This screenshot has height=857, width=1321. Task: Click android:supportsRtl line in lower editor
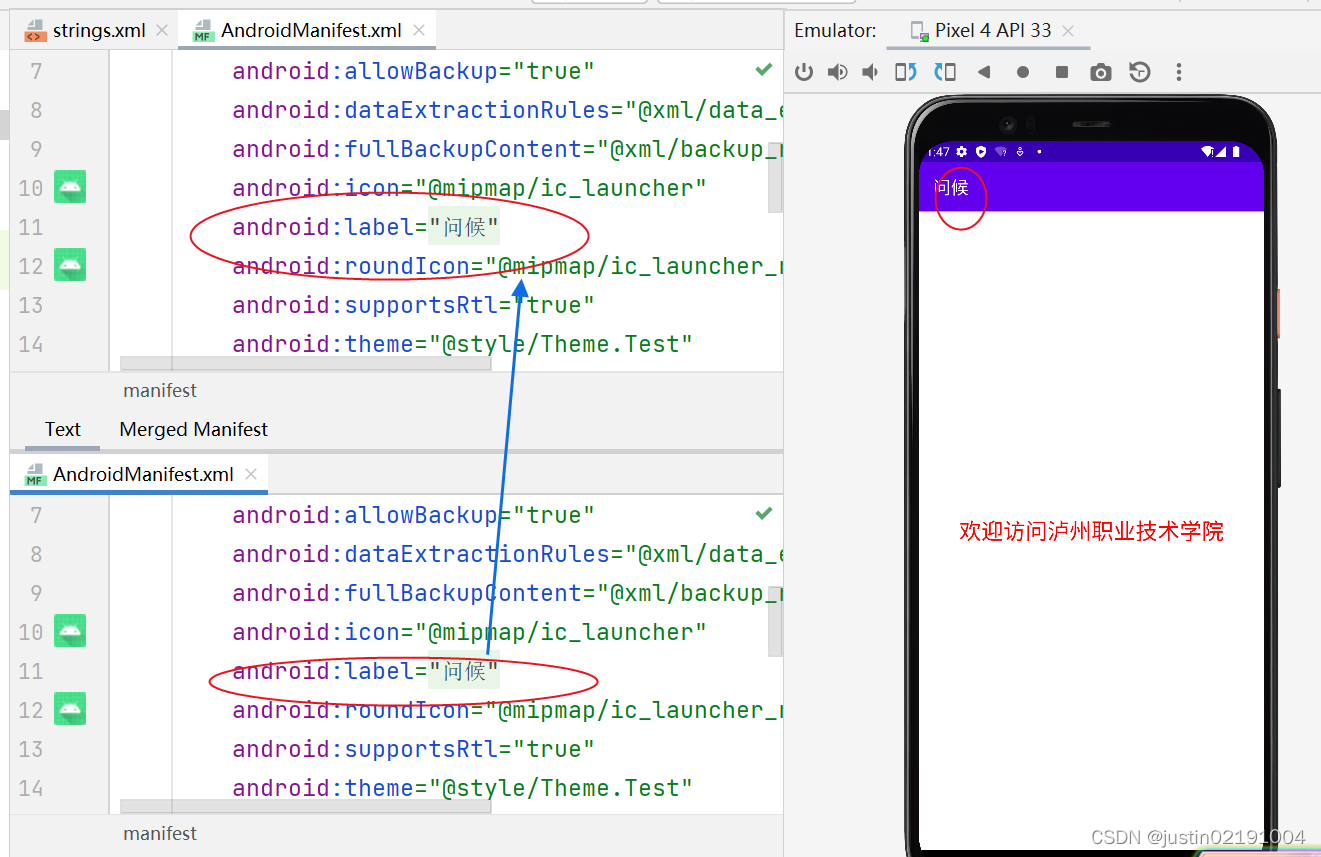[x=414, y=749]
